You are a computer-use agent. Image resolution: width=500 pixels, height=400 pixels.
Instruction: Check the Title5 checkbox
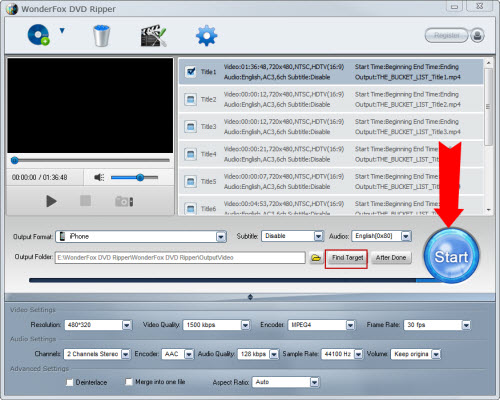191,181
